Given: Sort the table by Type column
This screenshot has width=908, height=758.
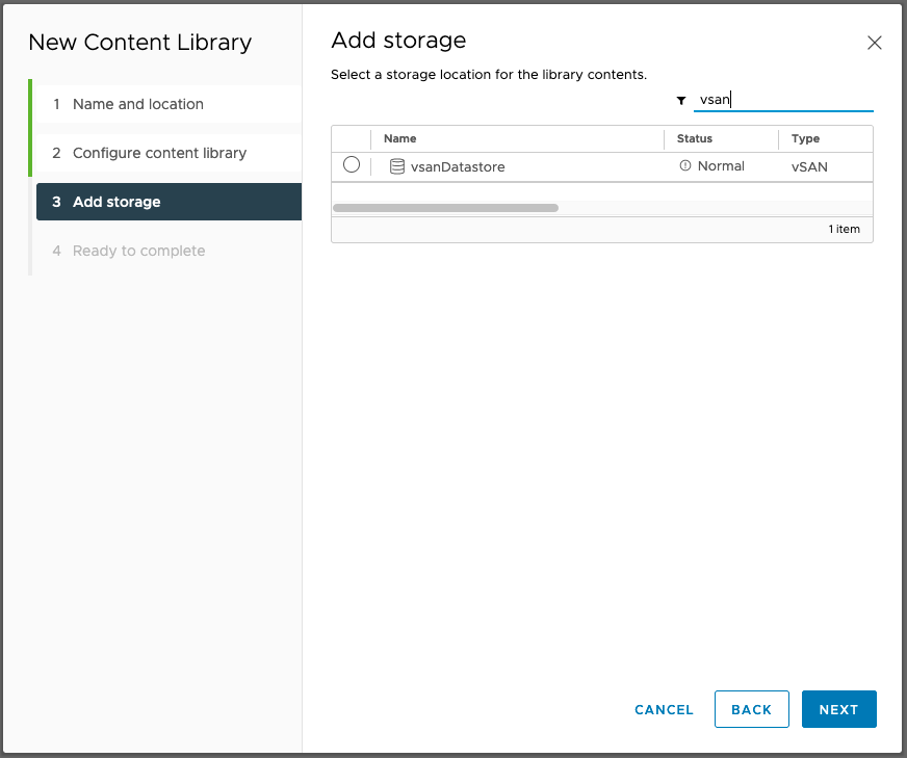Looking at the screenshot, I should (805, 139).
